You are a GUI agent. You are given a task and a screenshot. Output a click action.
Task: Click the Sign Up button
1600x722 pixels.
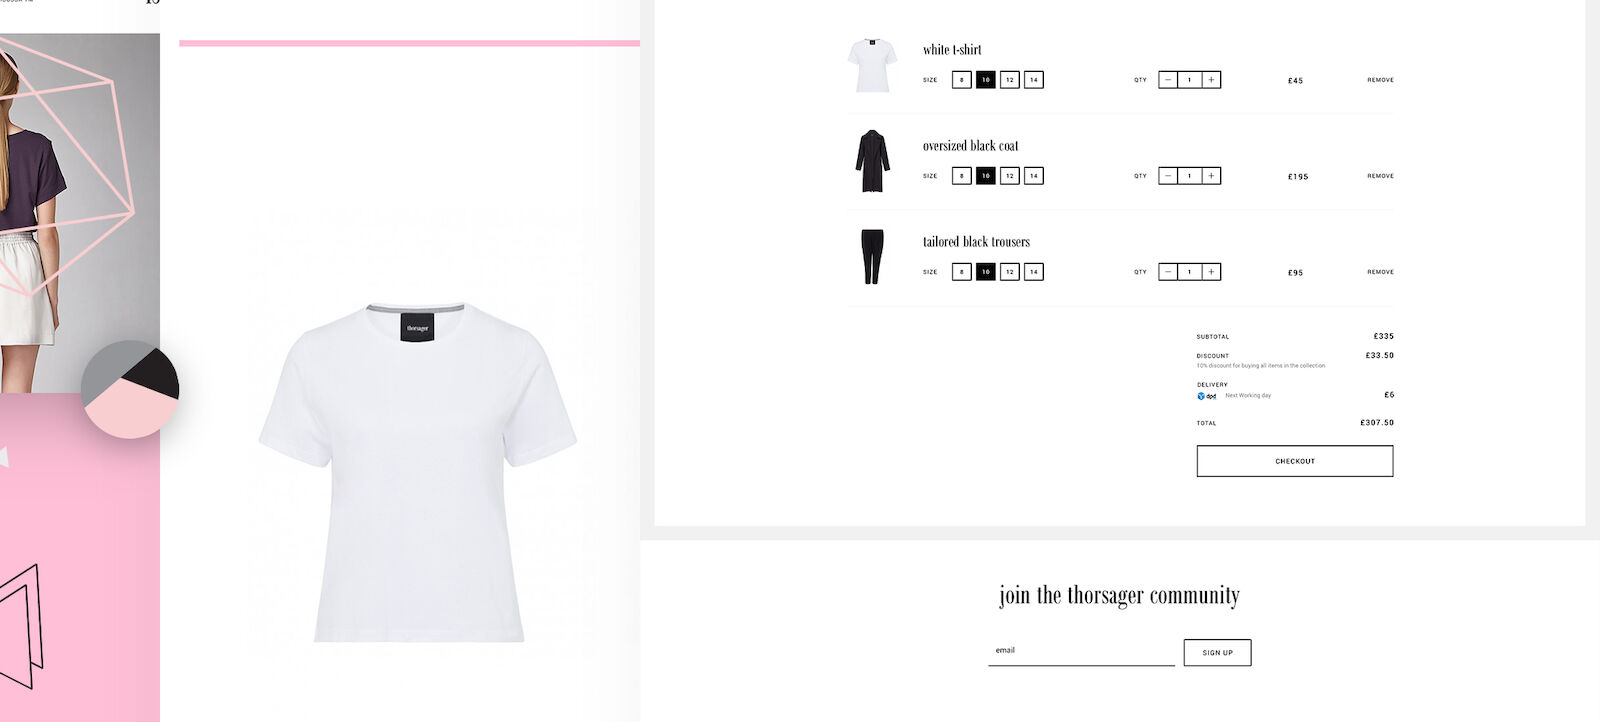(x=1217, y=652)
